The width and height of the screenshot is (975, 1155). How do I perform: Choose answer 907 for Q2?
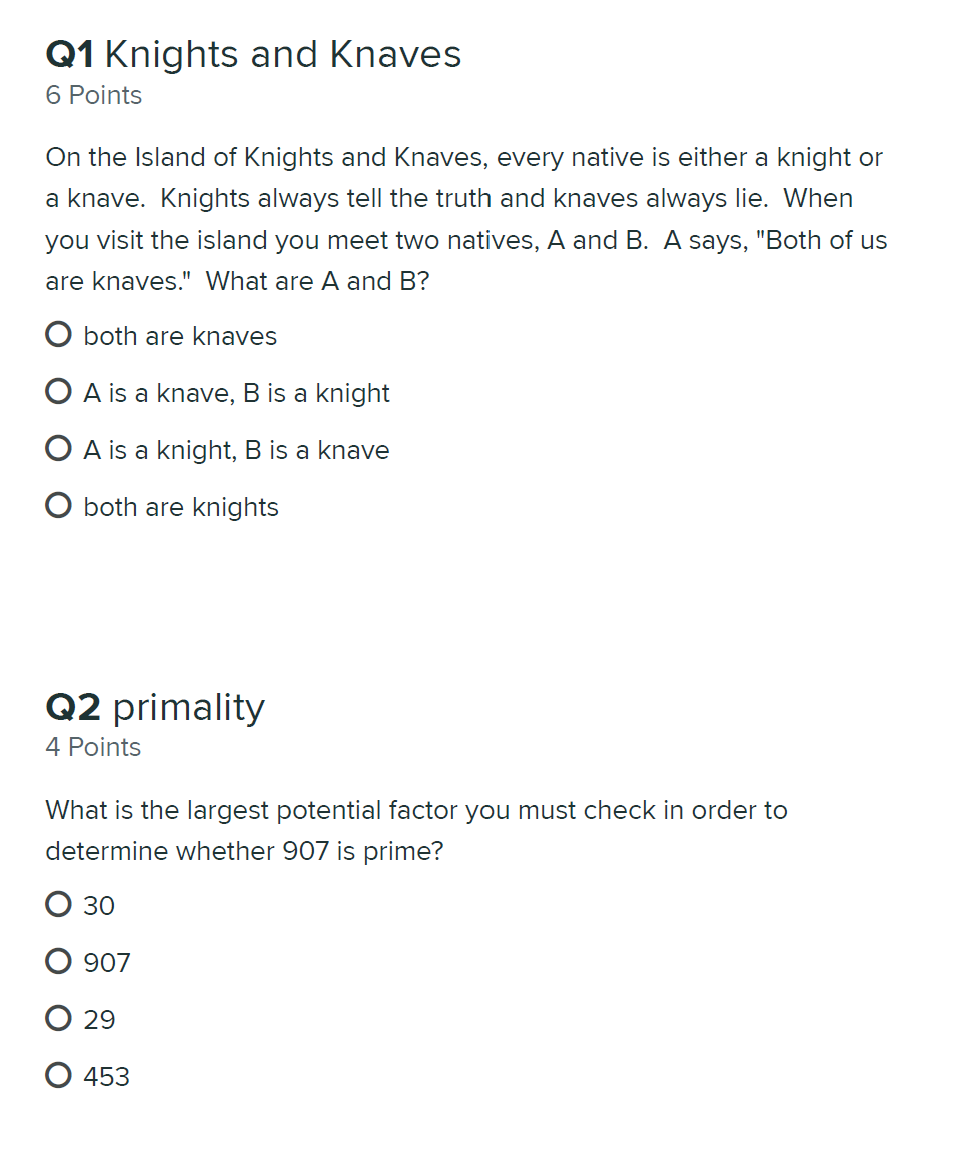tap(58, 960)
